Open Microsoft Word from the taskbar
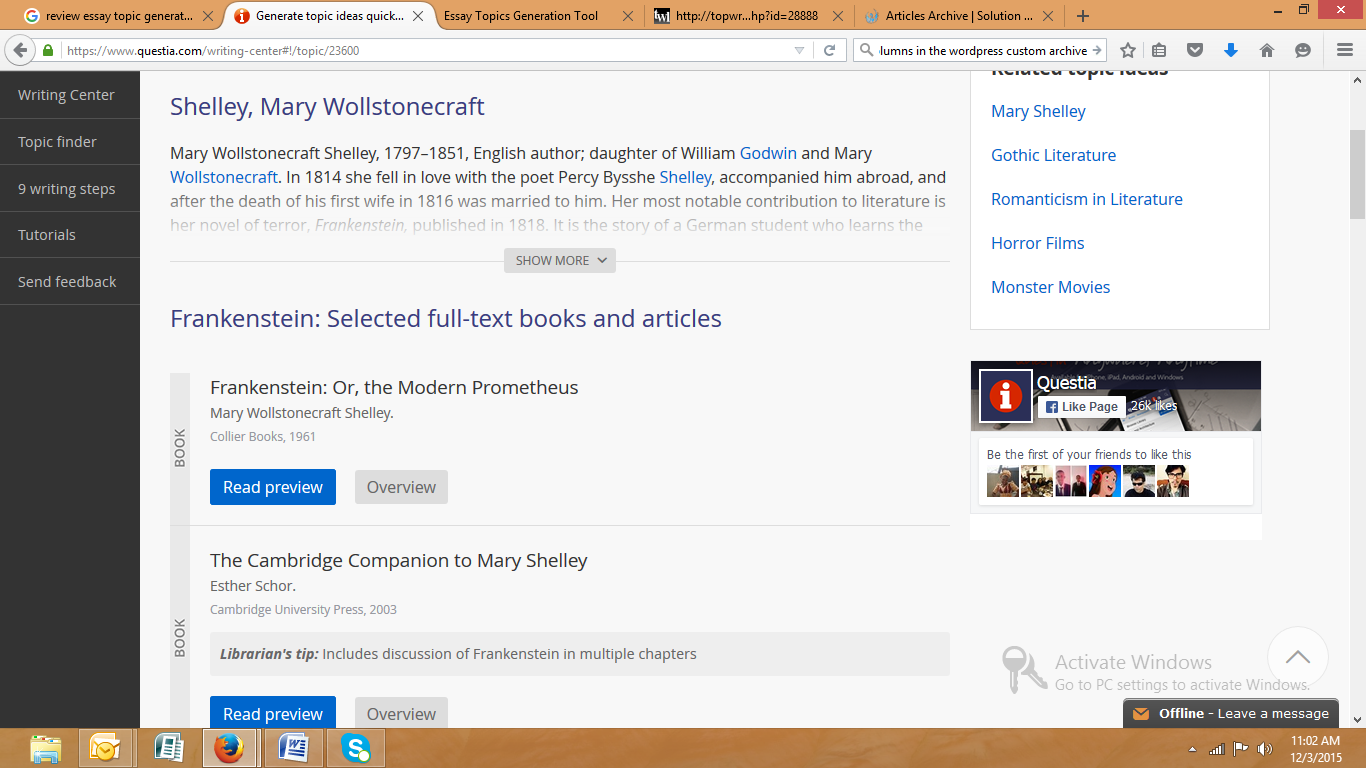Image resolution: width=1366 pixels, height=768 pixels. click(x=293, y=748)
